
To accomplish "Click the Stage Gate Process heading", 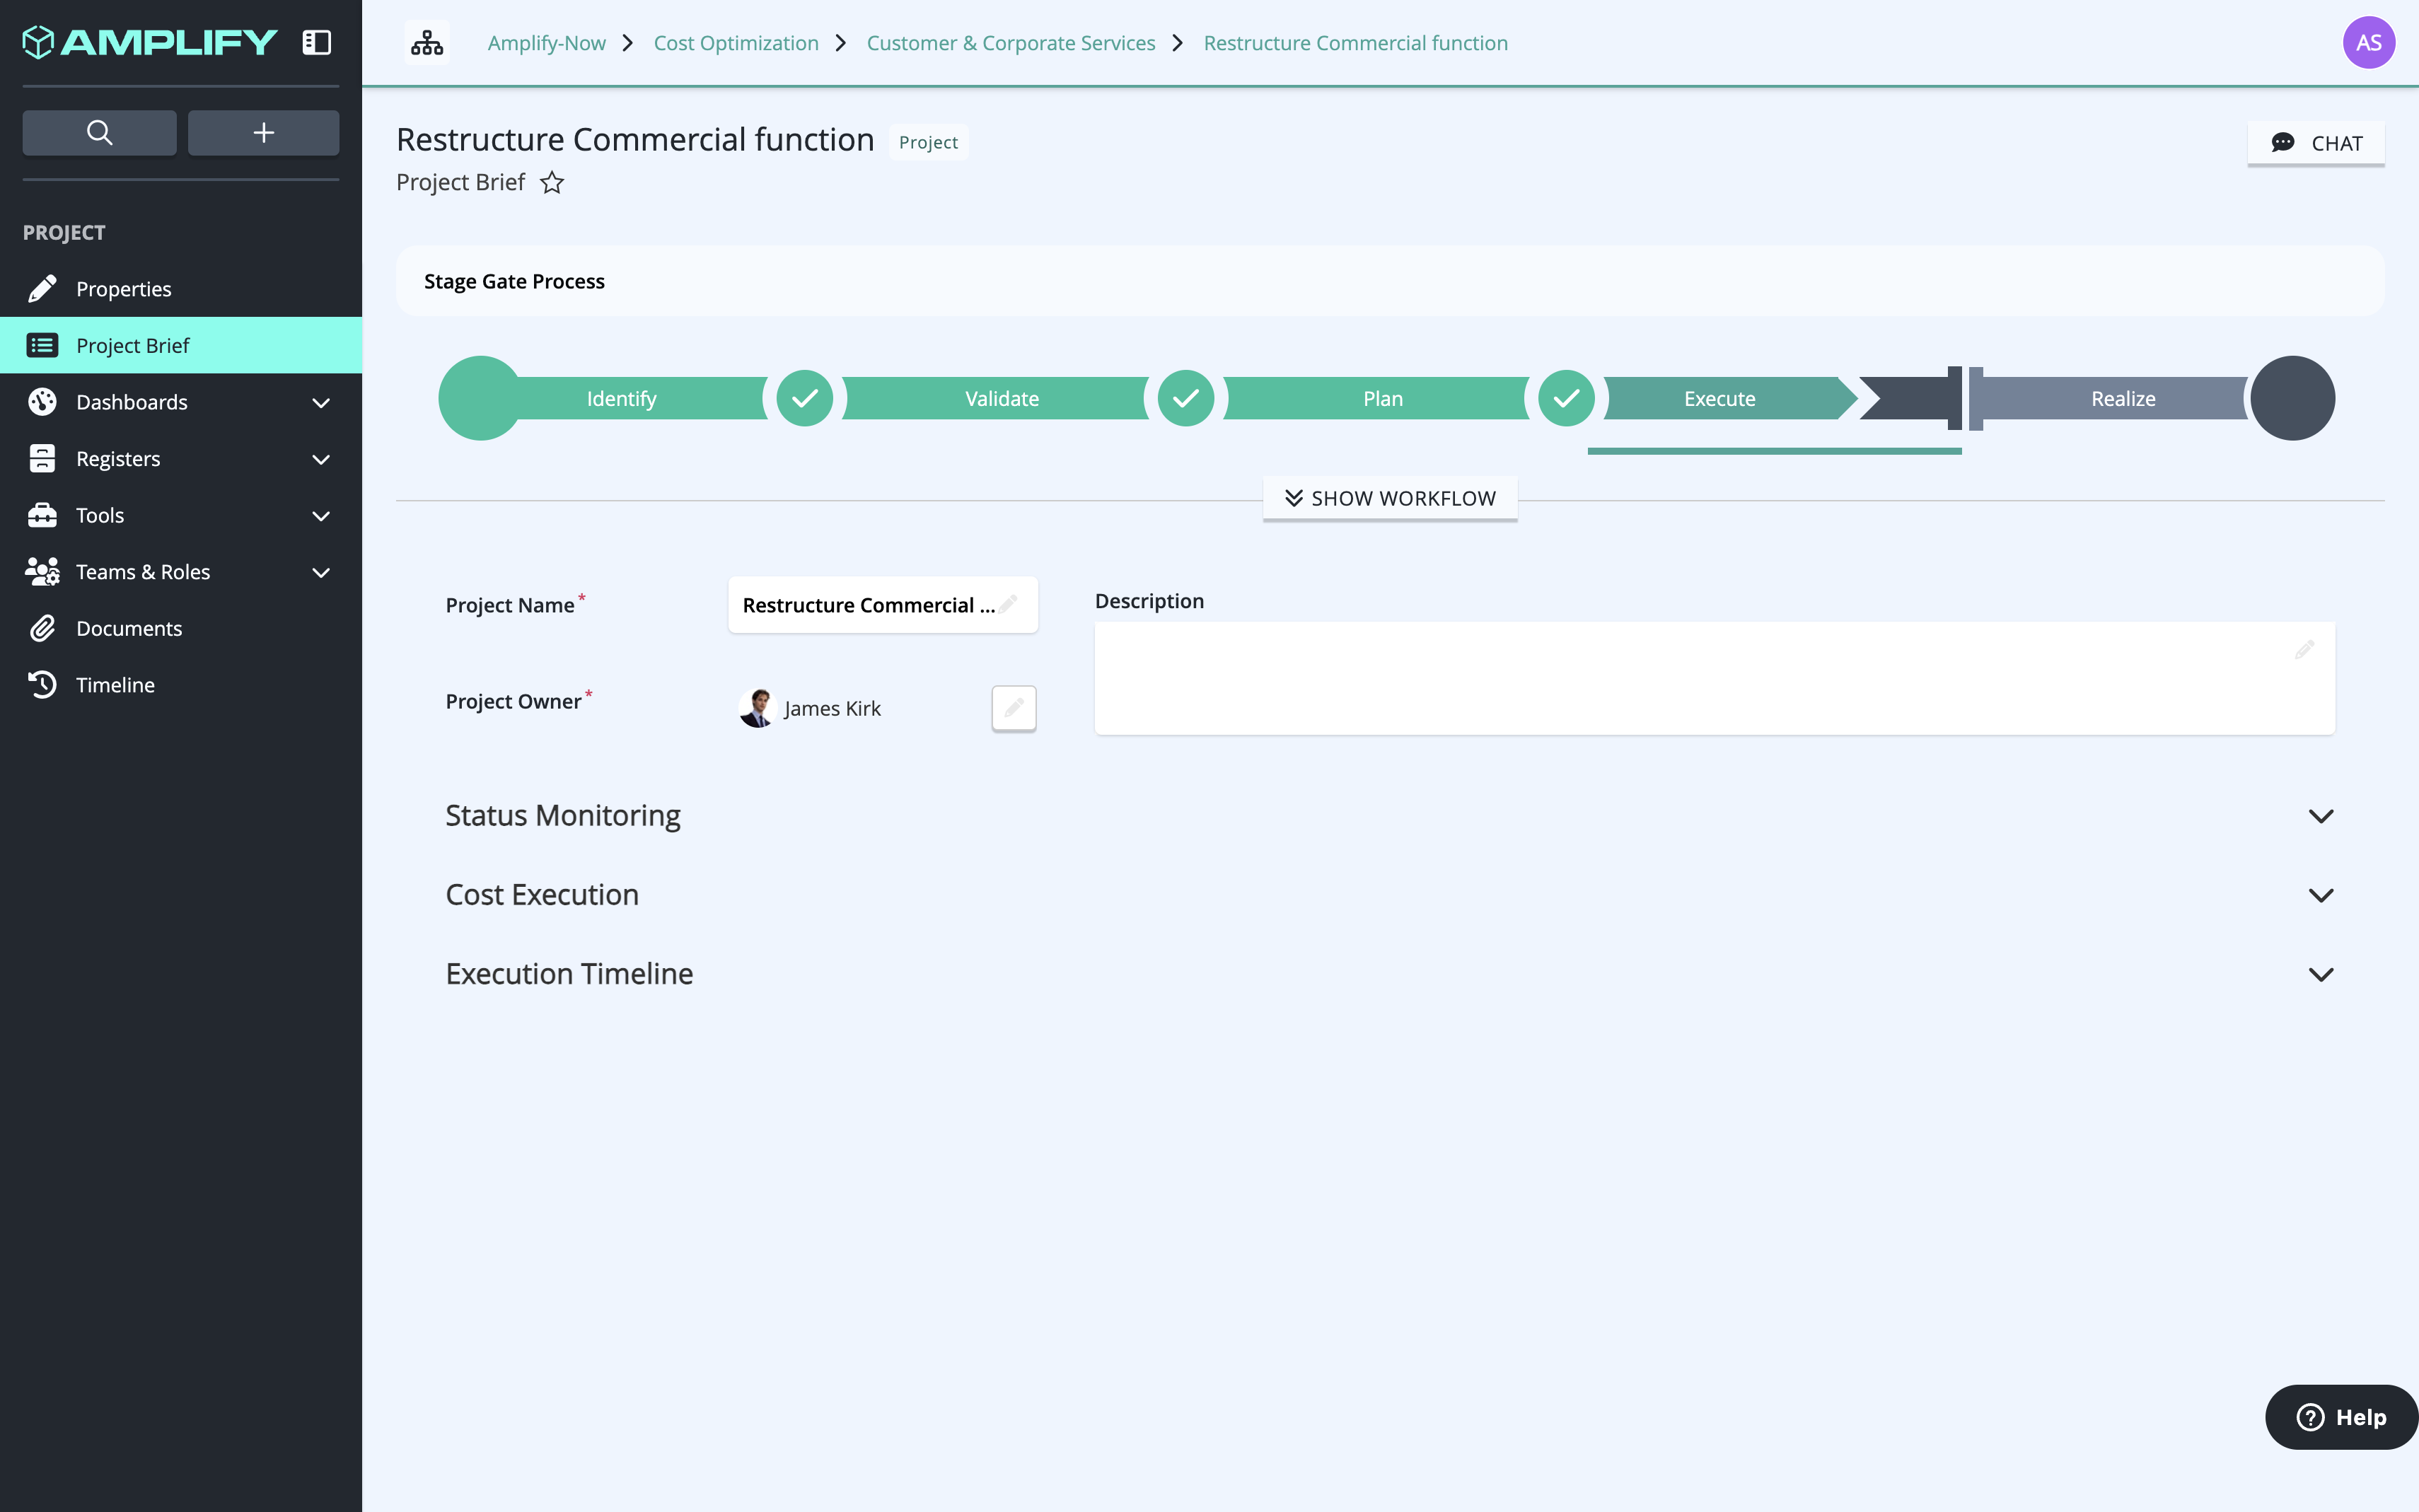I will 514,281.
